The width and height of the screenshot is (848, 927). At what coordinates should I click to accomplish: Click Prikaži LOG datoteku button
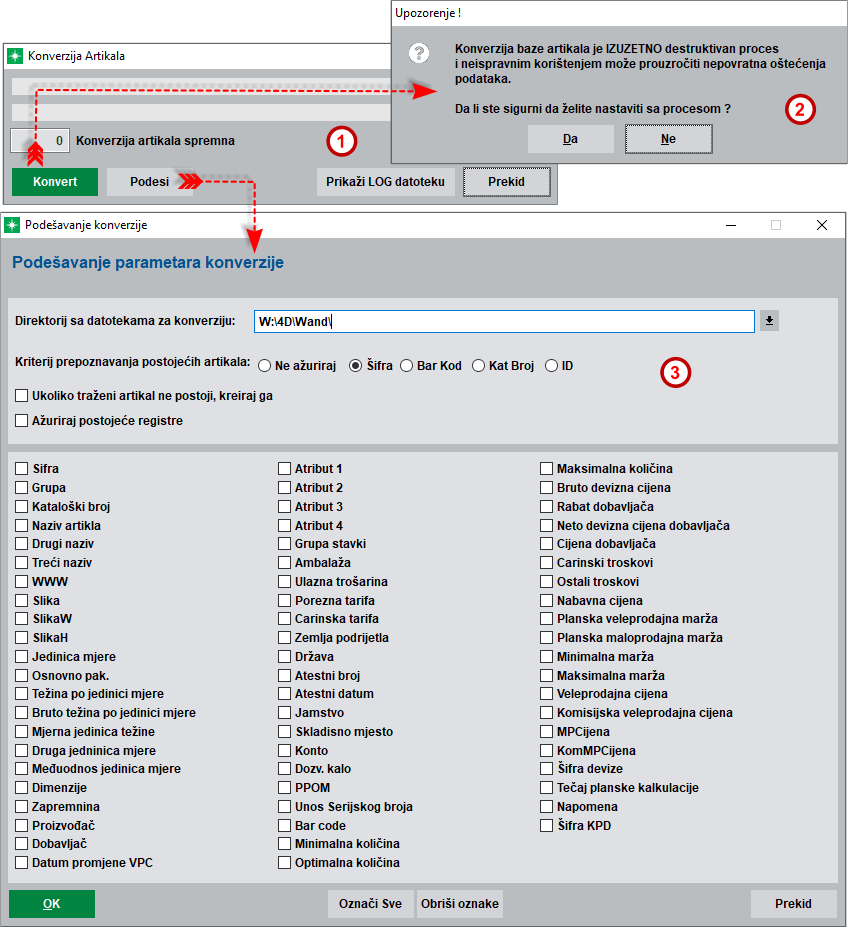coord(386,182)
